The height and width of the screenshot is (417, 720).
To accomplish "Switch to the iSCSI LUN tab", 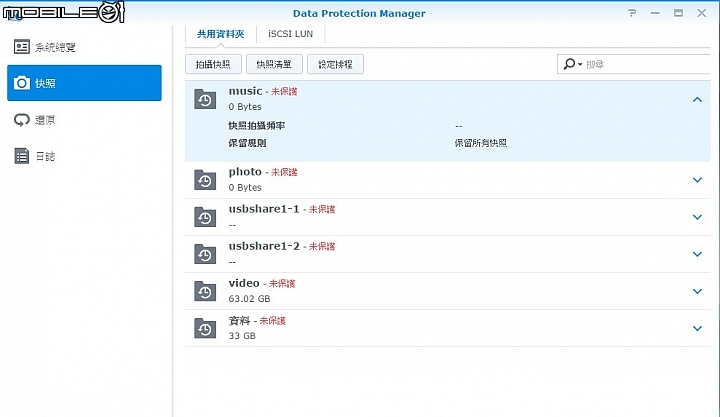I will (x=290, y=34).
